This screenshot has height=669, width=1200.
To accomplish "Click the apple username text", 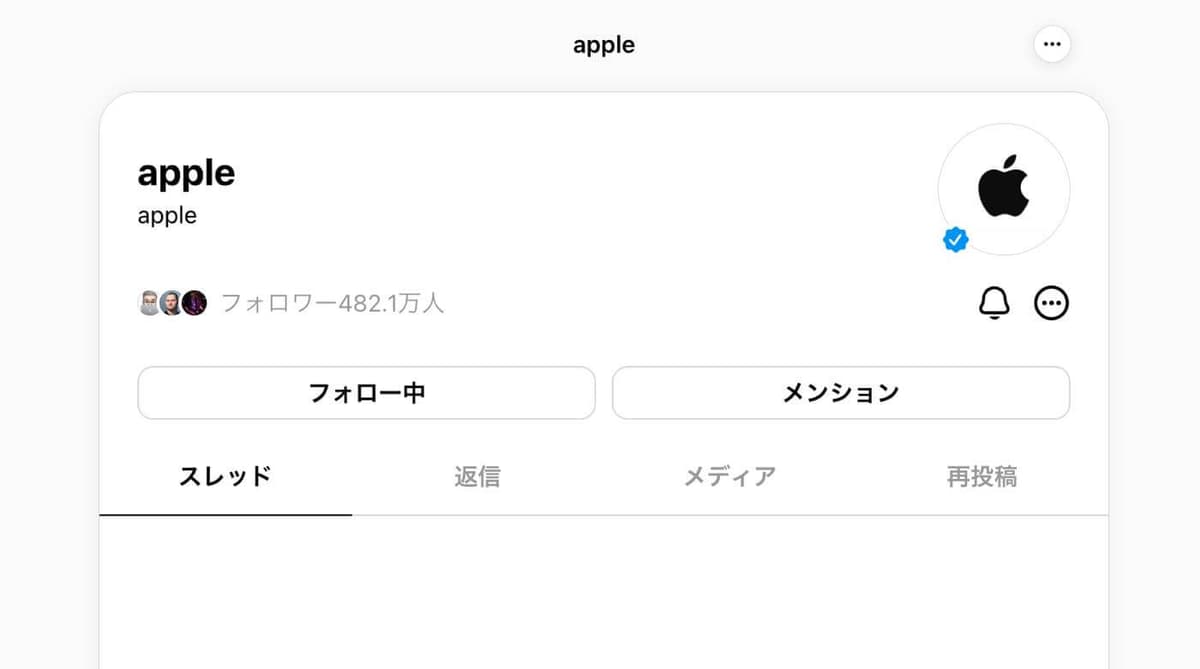I will click(x=166, y=215).
